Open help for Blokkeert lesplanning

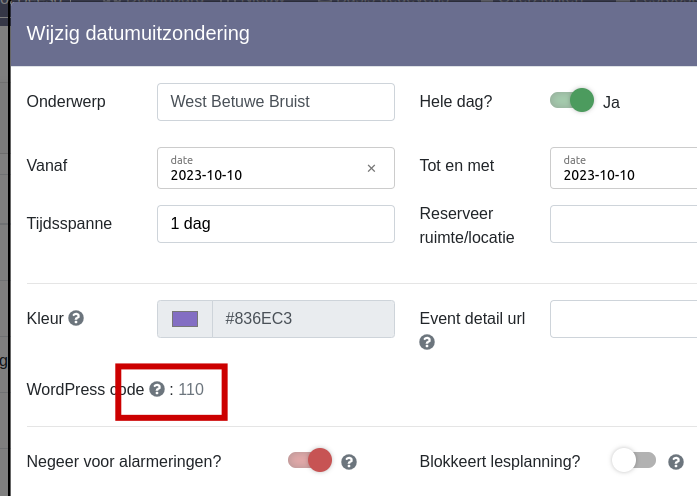tap(676, 462)
